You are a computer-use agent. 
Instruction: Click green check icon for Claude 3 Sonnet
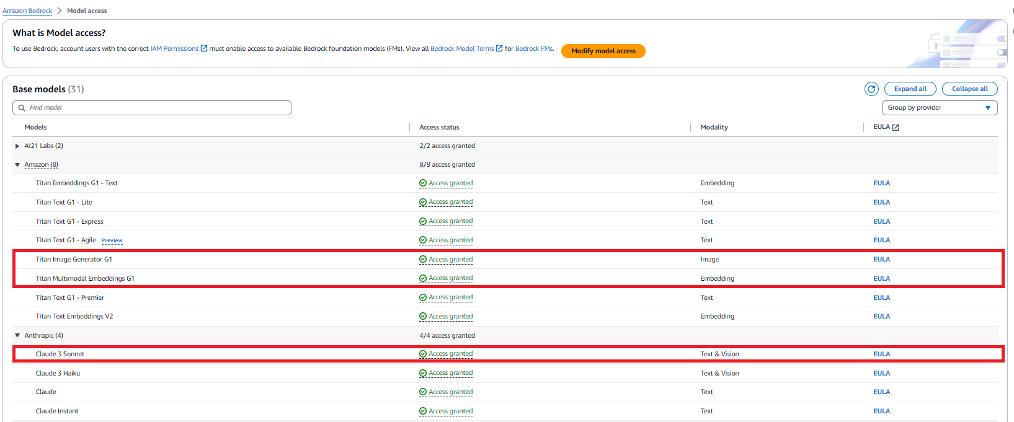pyautogui.click(x=423, y=354)
